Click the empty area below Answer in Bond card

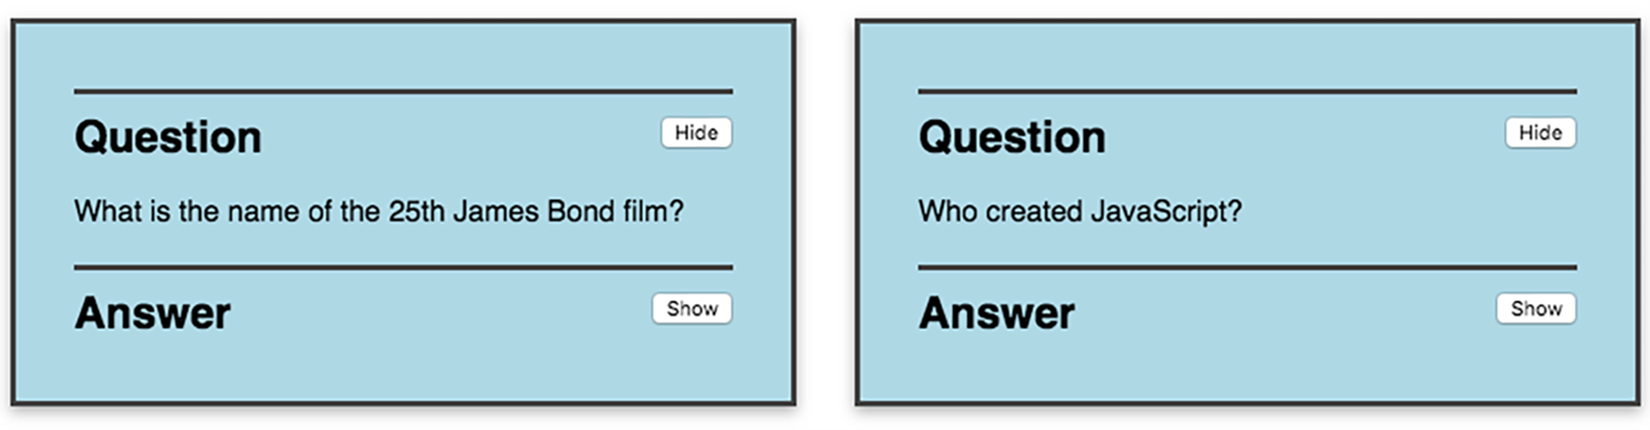point(403,368)
